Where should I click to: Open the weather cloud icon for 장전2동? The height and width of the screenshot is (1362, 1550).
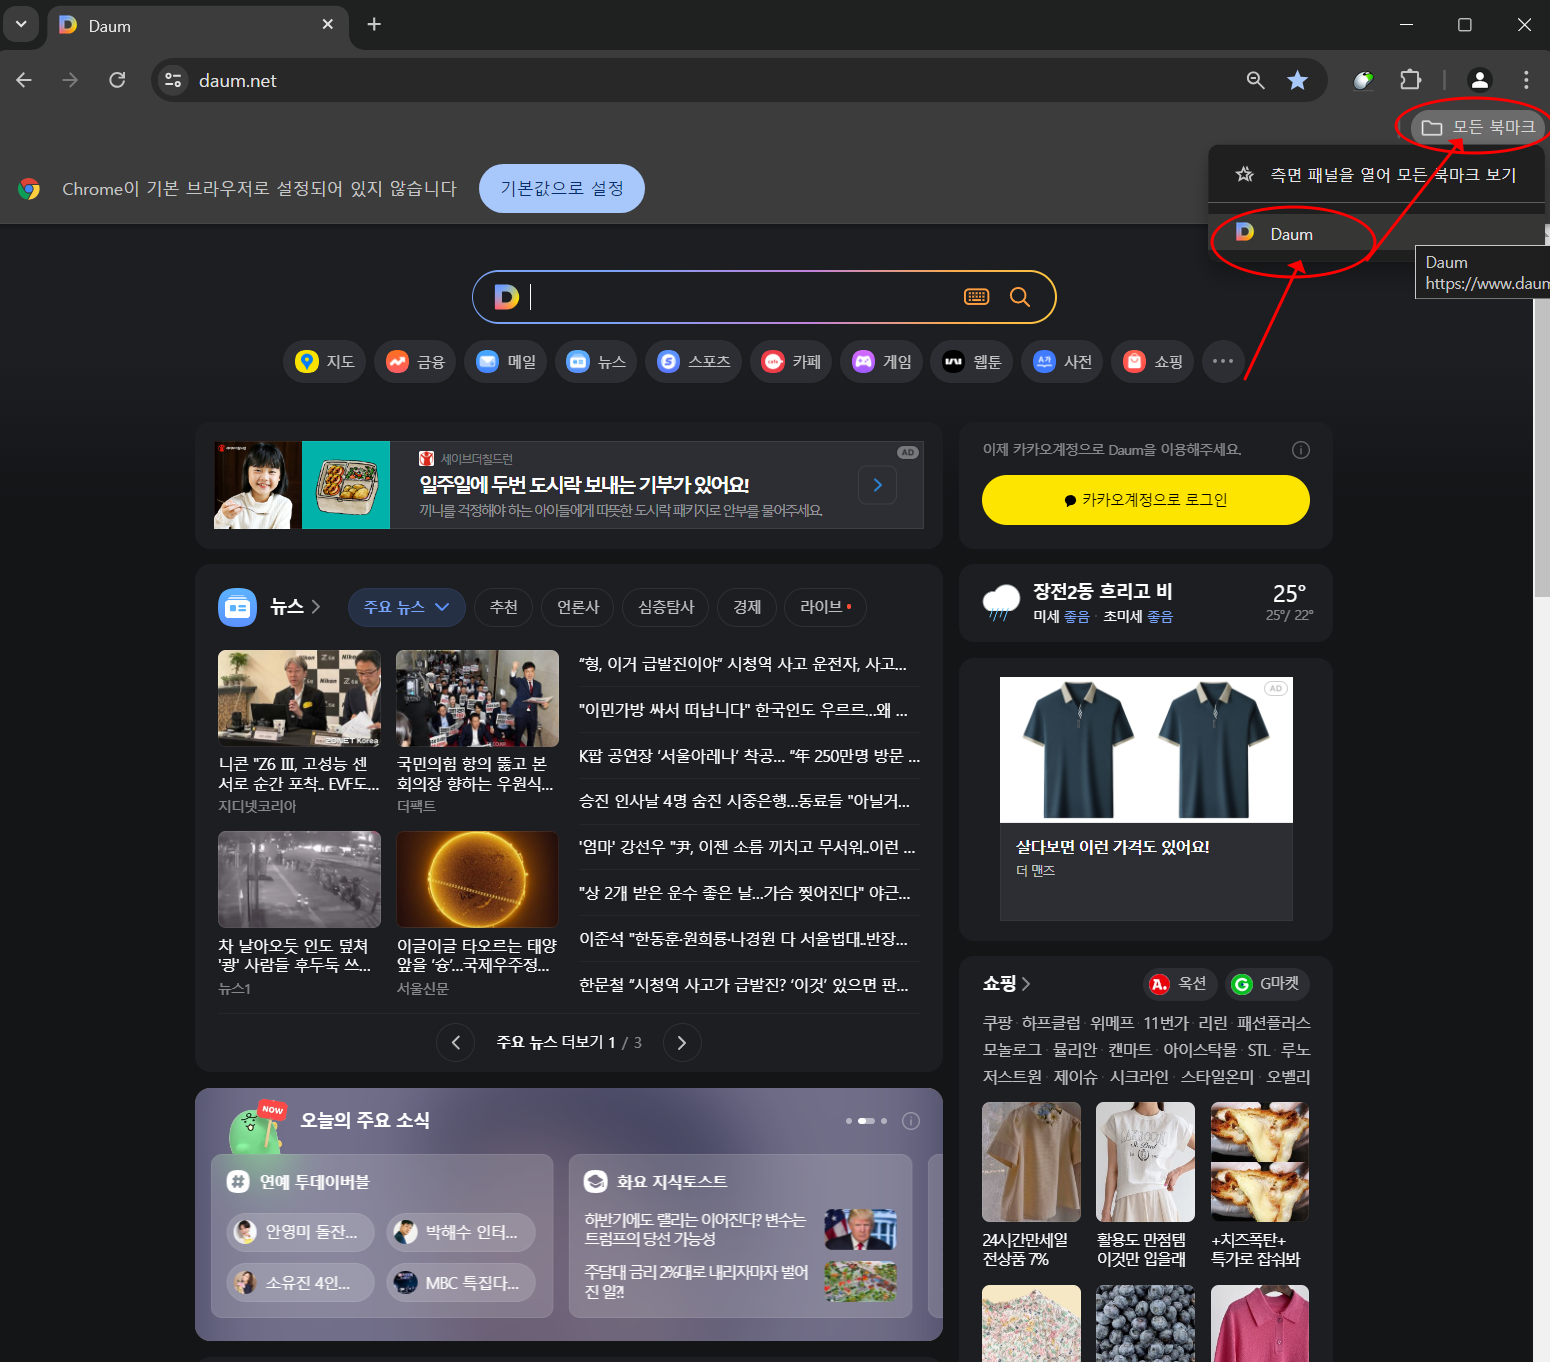click(x=1001, y=603)
